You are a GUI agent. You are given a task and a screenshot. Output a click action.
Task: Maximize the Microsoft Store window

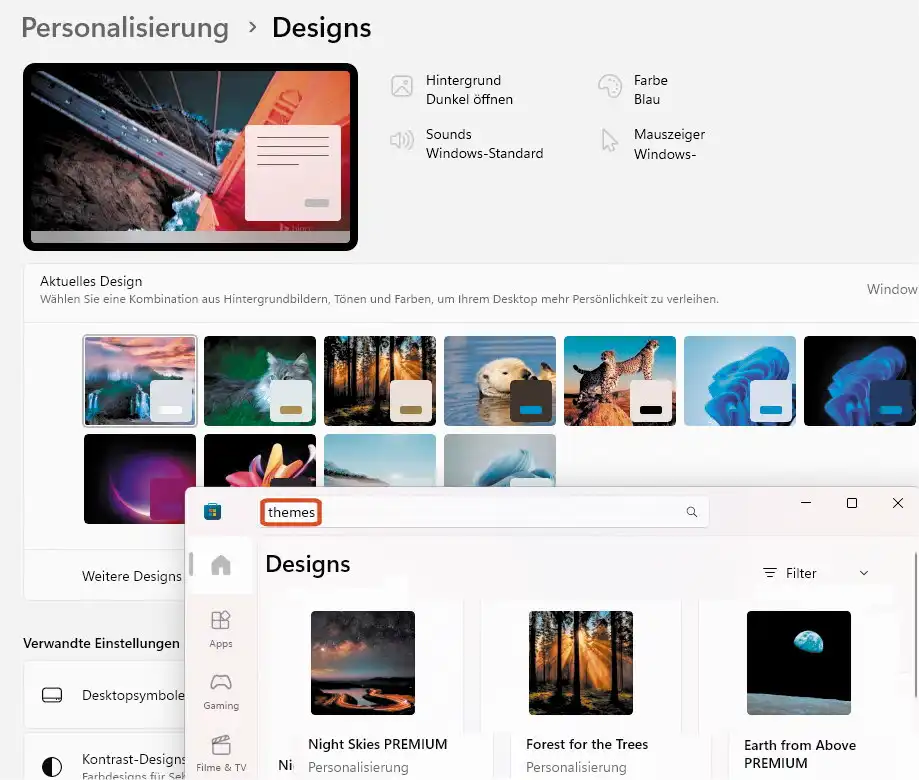[852, 503]
